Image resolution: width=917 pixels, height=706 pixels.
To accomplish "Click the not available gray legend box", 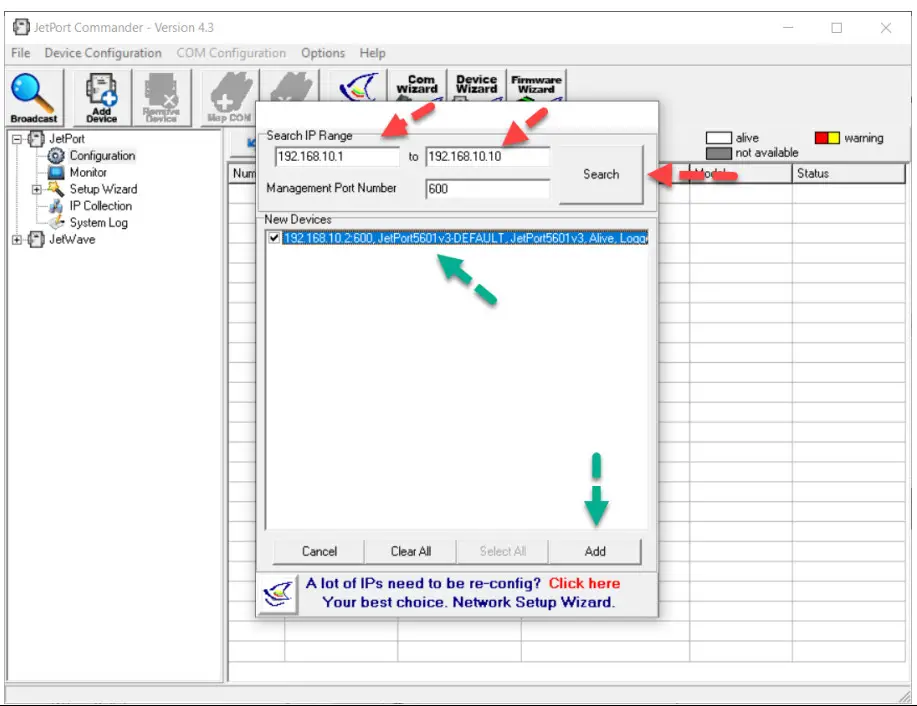I will (x=719, y=153).
